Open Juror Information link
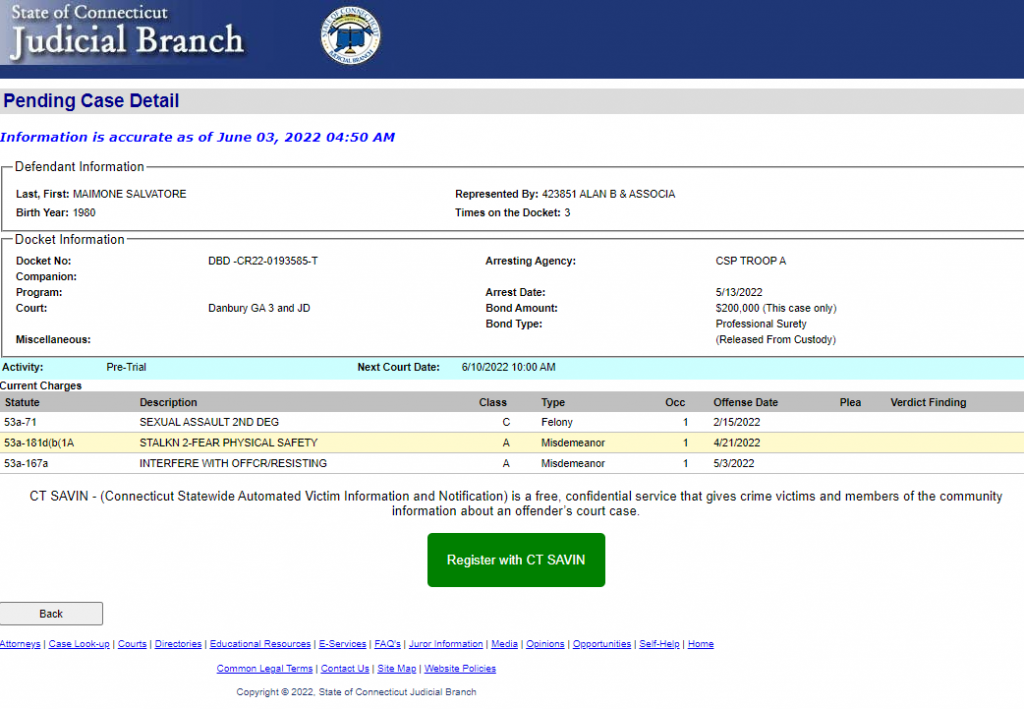The image size is (1024, 709). click(446, 644)
